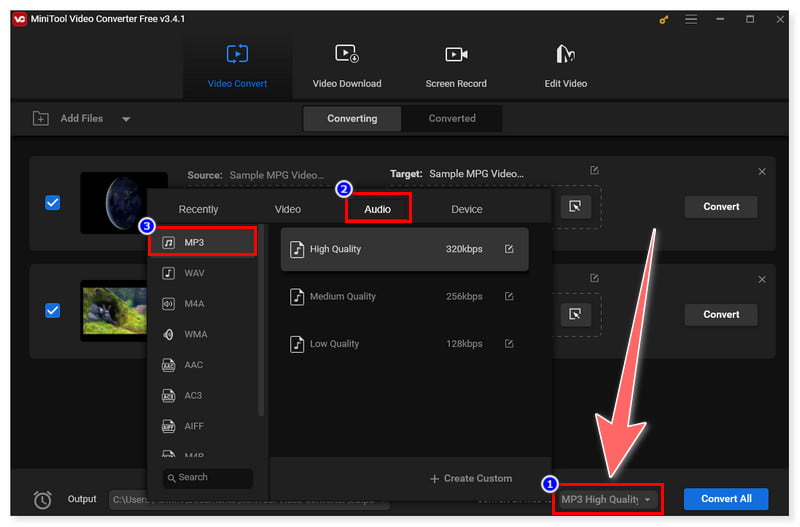800x527 pixels.
Task: Open the MP3 High Quality format dropdown
Action: tap(606, 499)
